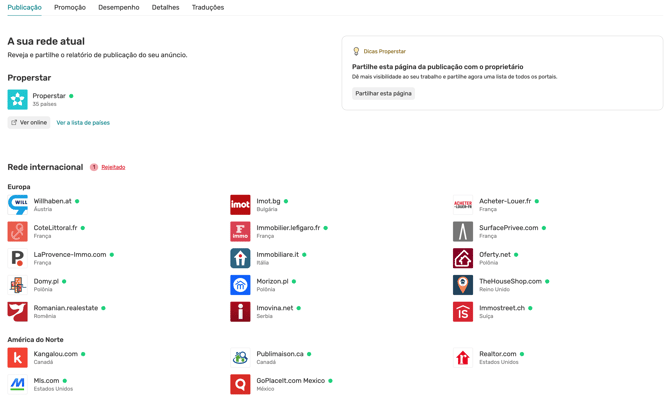Screen dimensions: 670x395
Task: Click the Oferty.net house logo
Action: point(463,258)
